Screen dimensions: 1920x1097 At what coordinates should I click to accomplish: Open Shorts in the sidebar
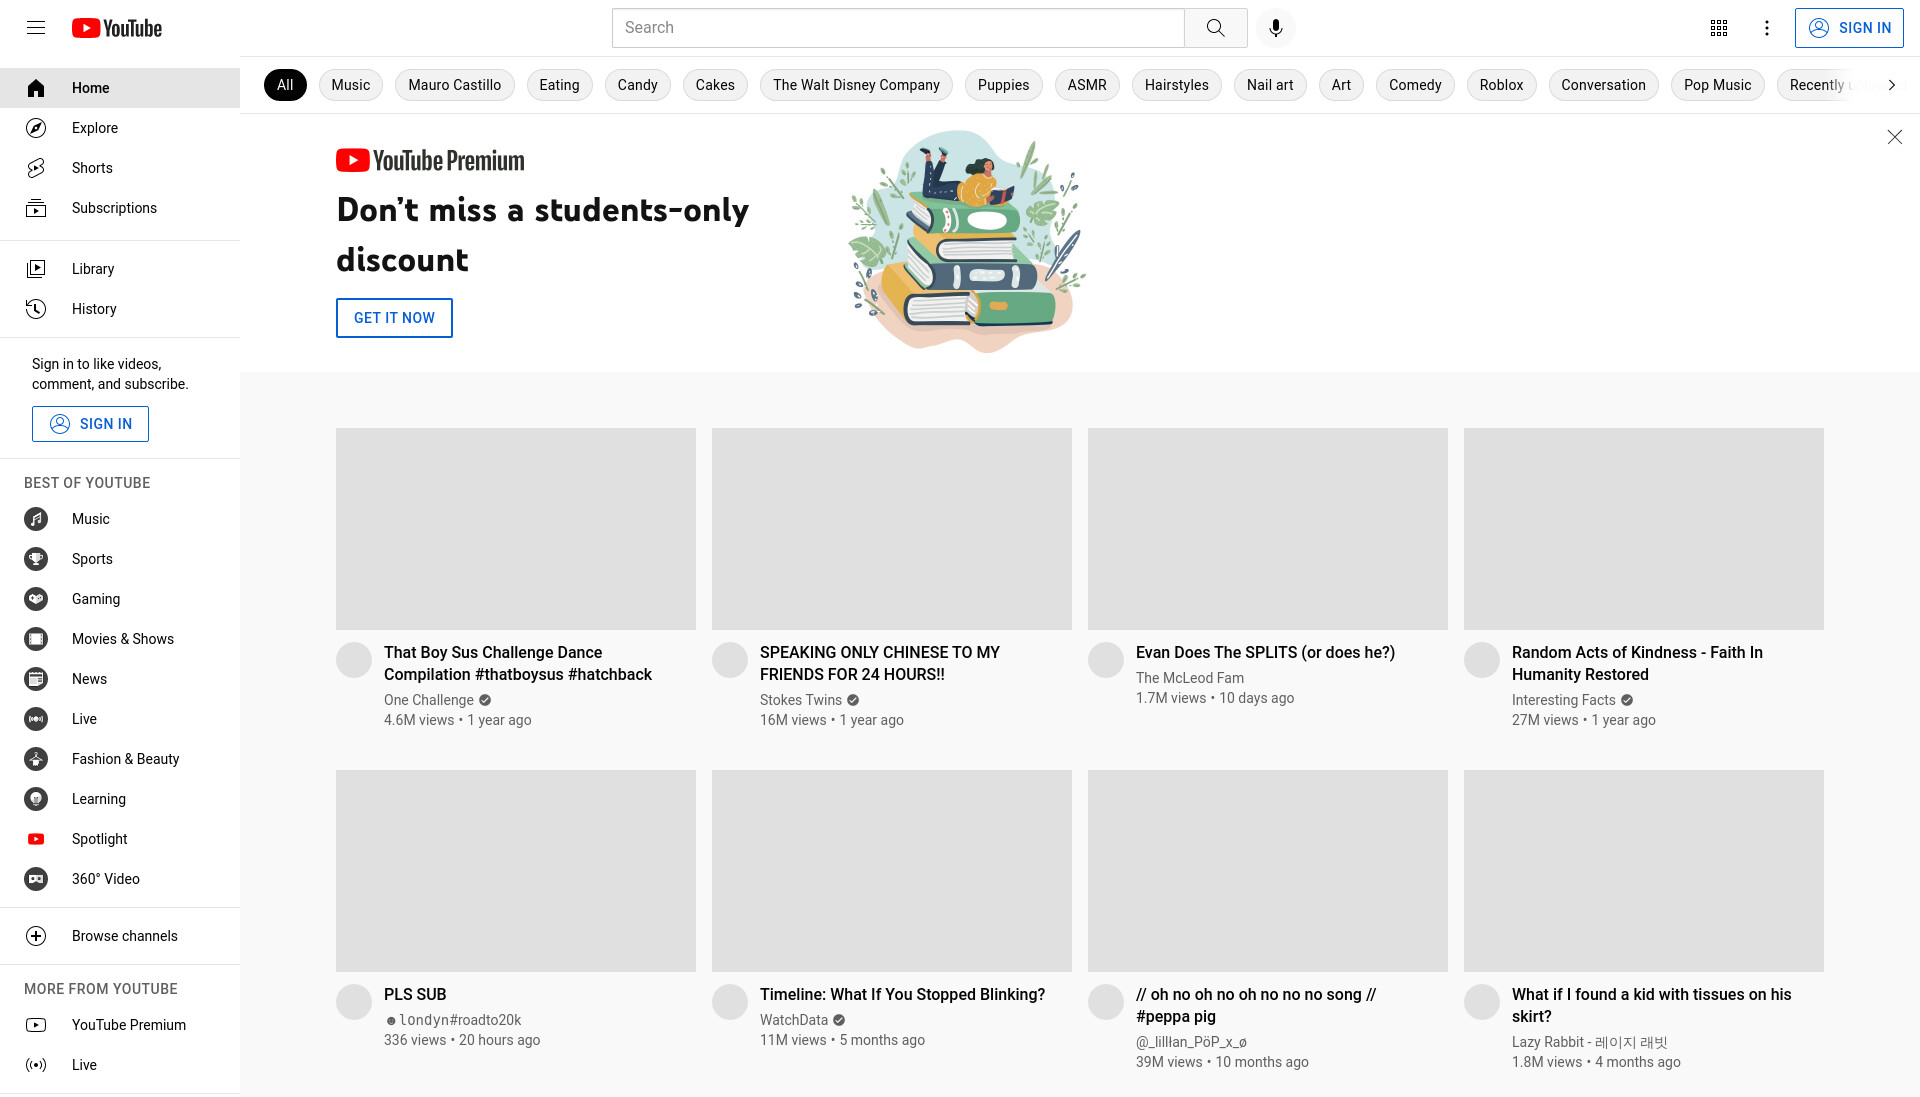coord(120,168)
